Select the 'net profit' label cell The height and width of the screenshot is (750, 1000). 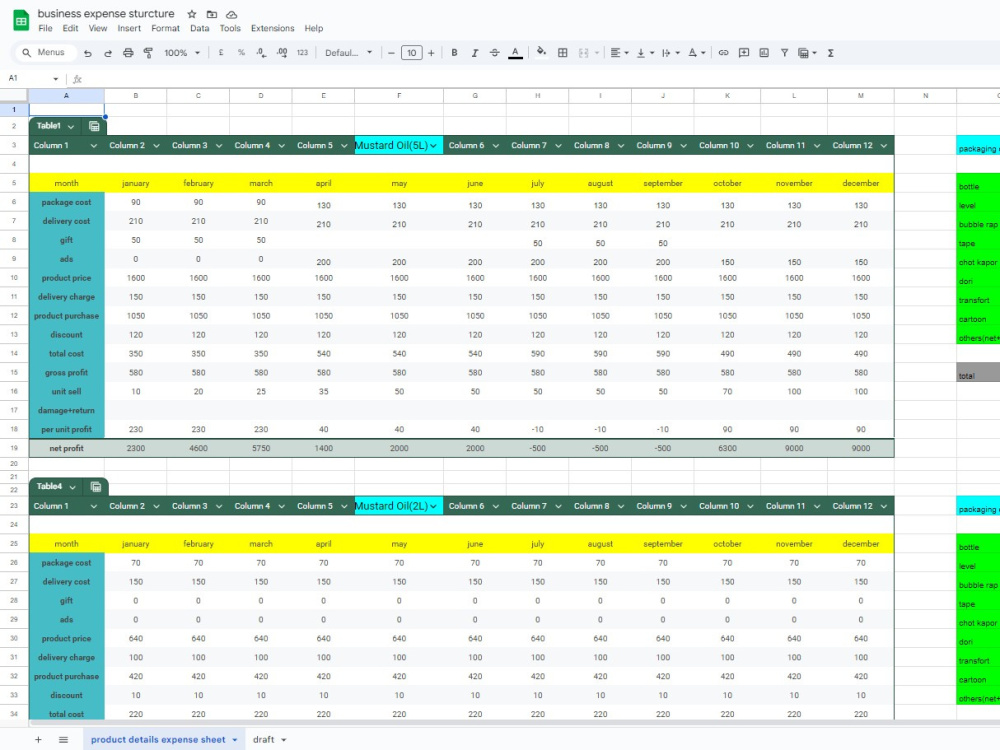tap(66, 448)
